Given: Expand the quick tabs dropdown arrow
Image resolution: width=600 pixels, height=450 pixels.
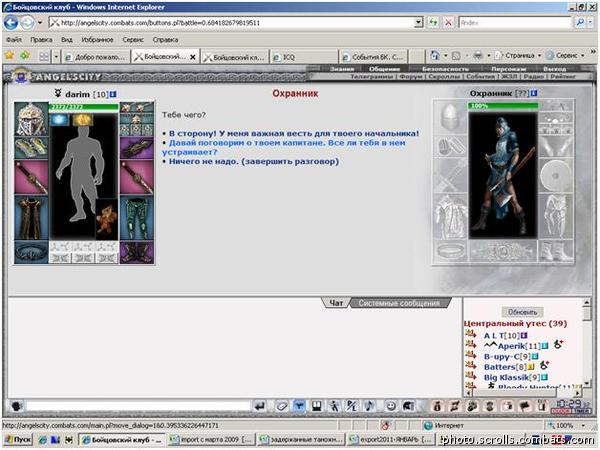Looking at the screenshot, I should pos(56,57).
